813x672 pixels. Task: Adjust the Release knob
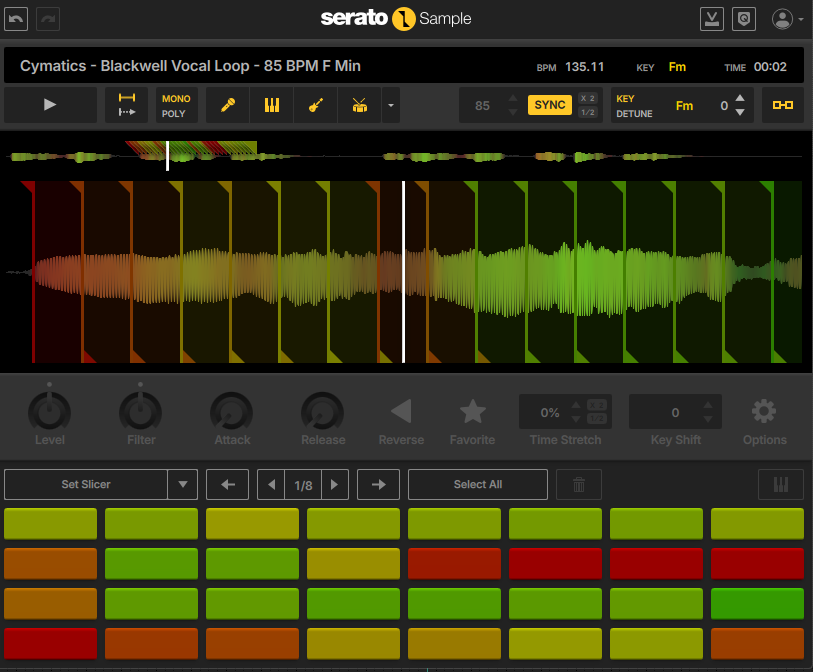pyautogui.click(x=323, y=413)
